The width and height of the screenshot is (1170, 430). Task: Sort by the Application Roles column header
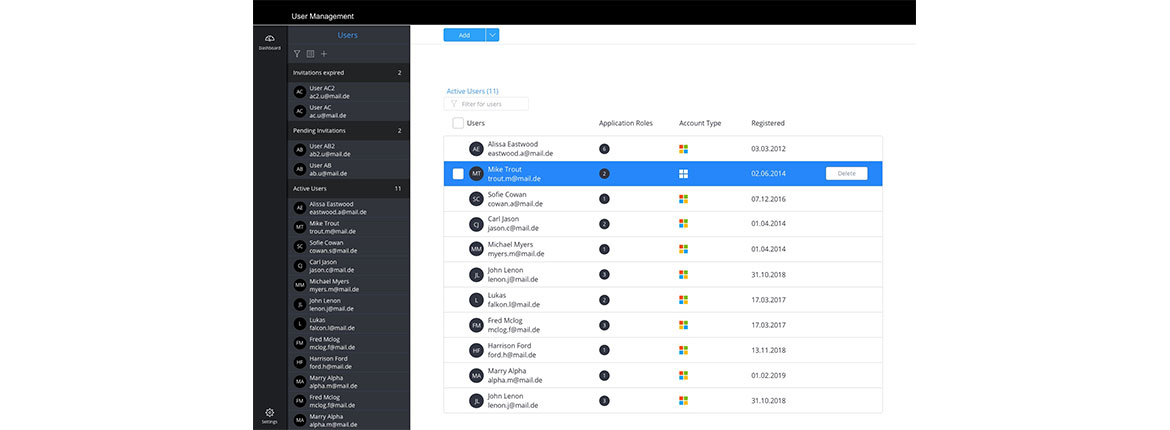[625, 123]
